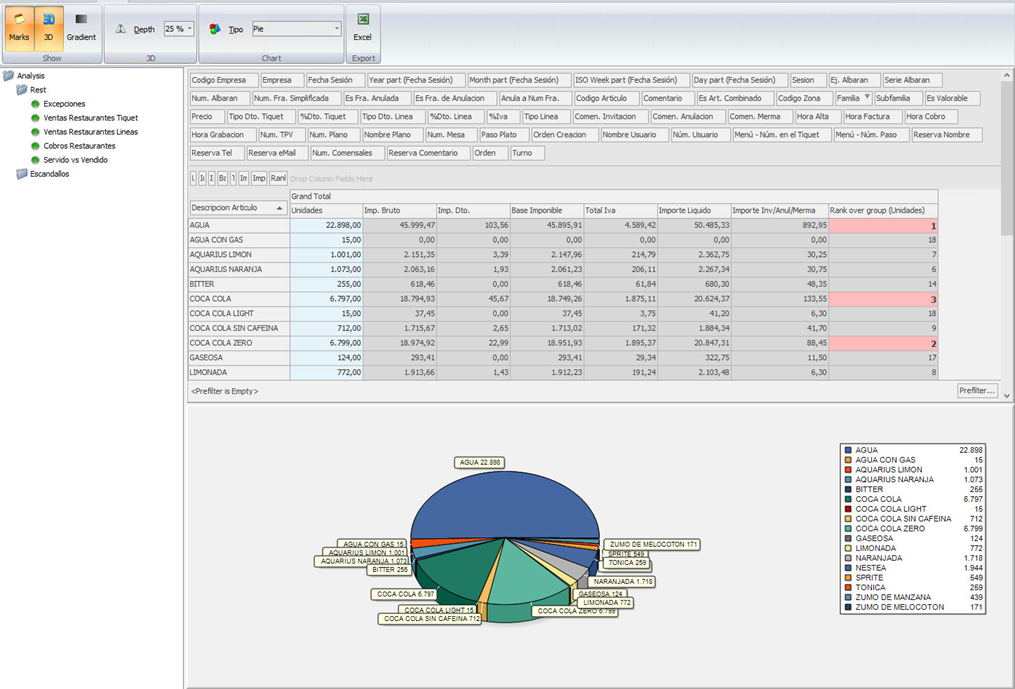Toggle the 3D chart view button
Image resolution: width=1015 pixels, height=689 pixels.
tap(49, 27)
